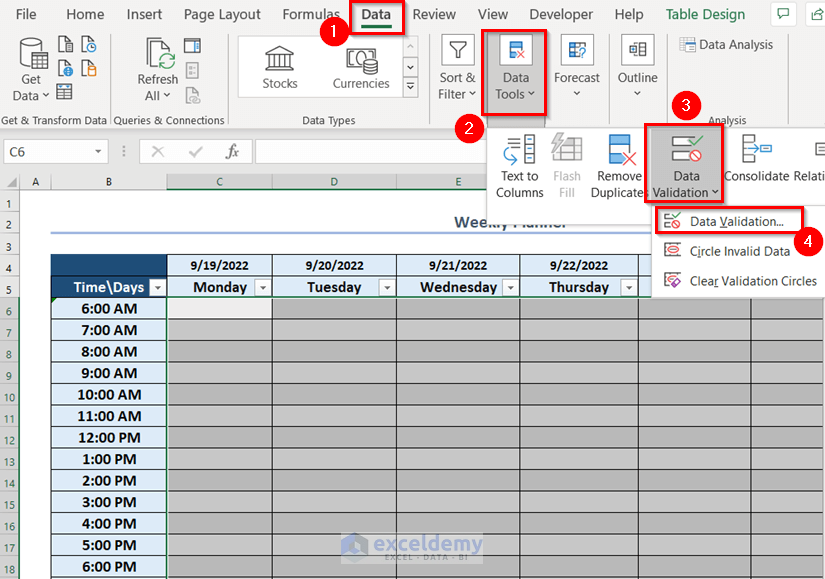Select the 12:00 PM time cell
This screenshot has width=825, height=579.
tap(109, 438)
